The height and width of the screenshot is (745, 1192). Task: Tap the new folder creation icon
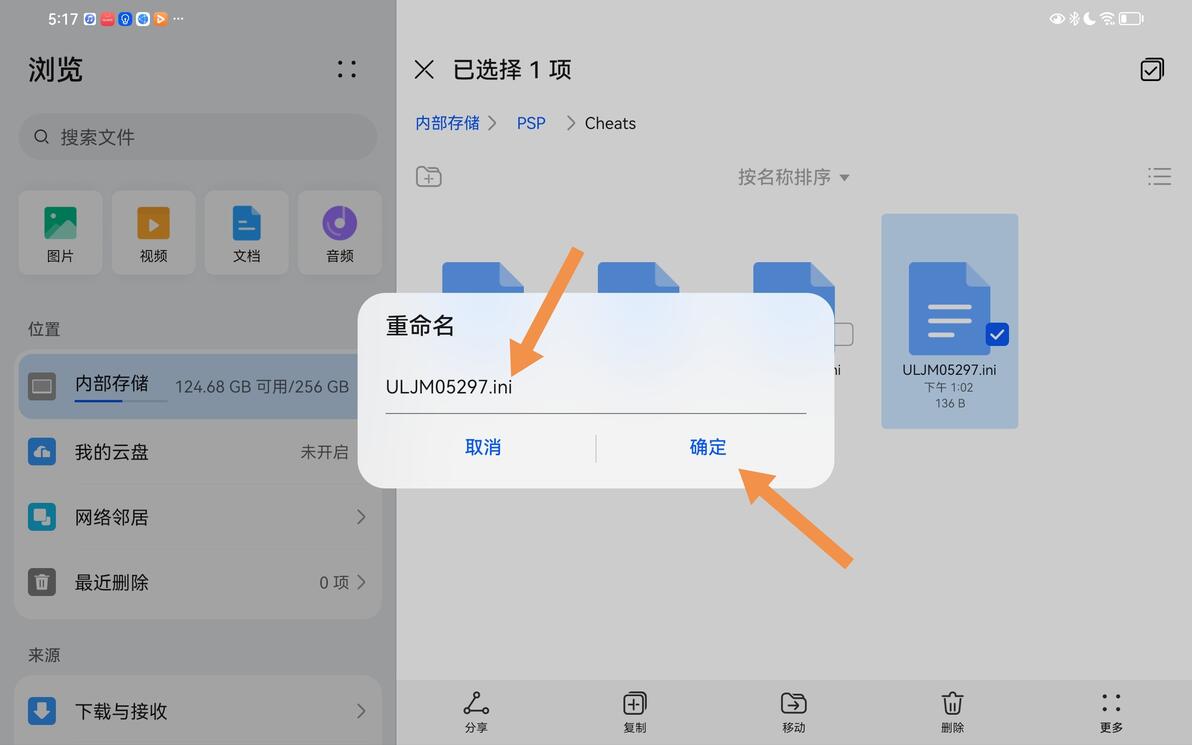tap(428, 176)
